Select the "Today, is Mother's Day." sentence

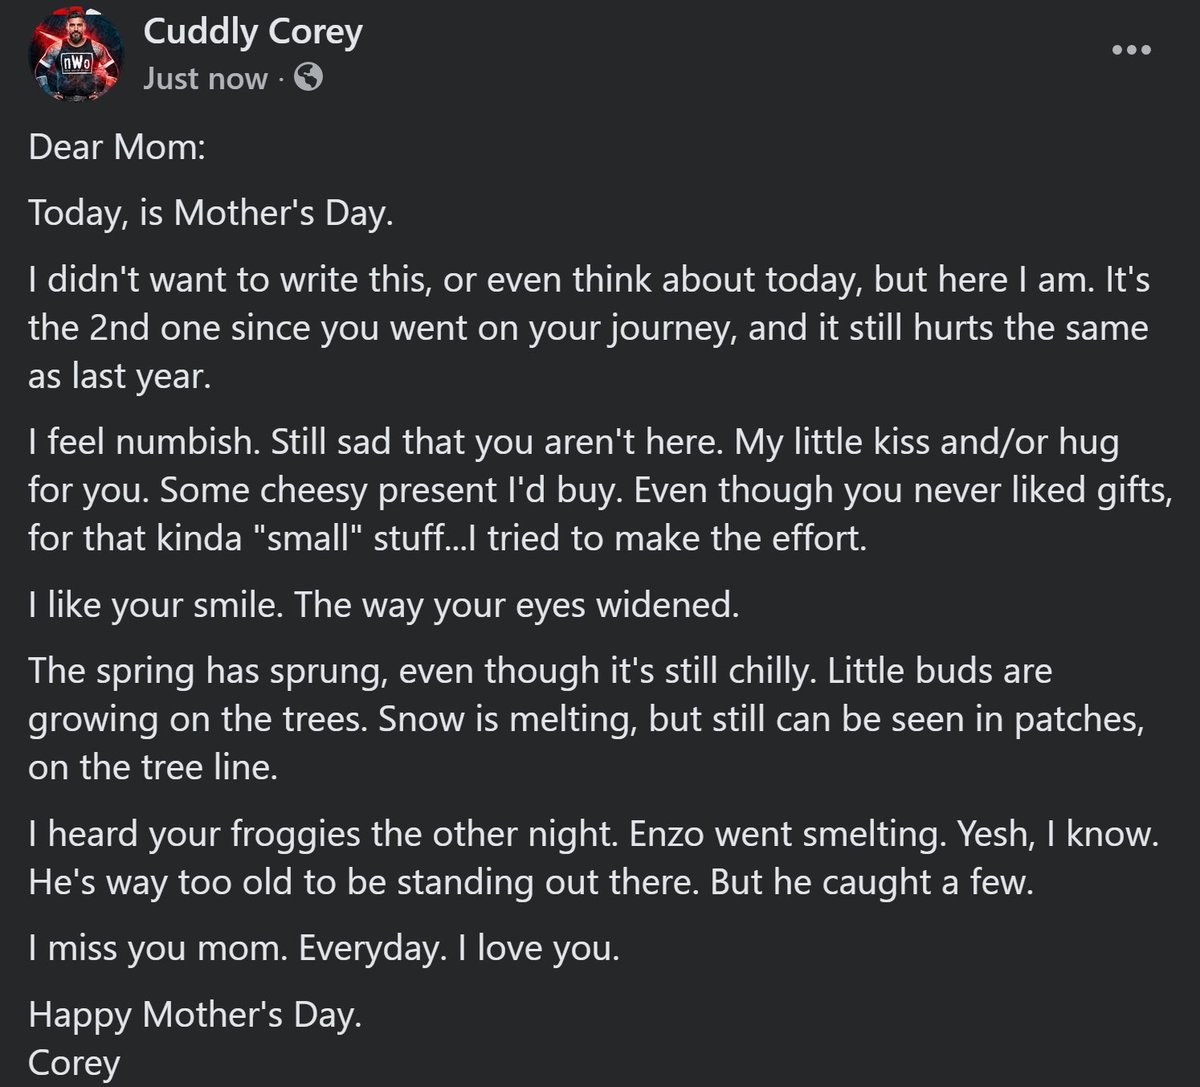(207, 216)
